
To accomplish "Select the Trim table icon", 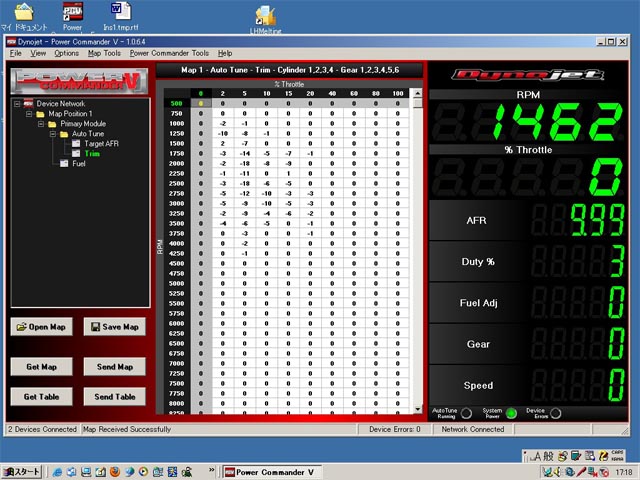I will click(x=76, y=153).
